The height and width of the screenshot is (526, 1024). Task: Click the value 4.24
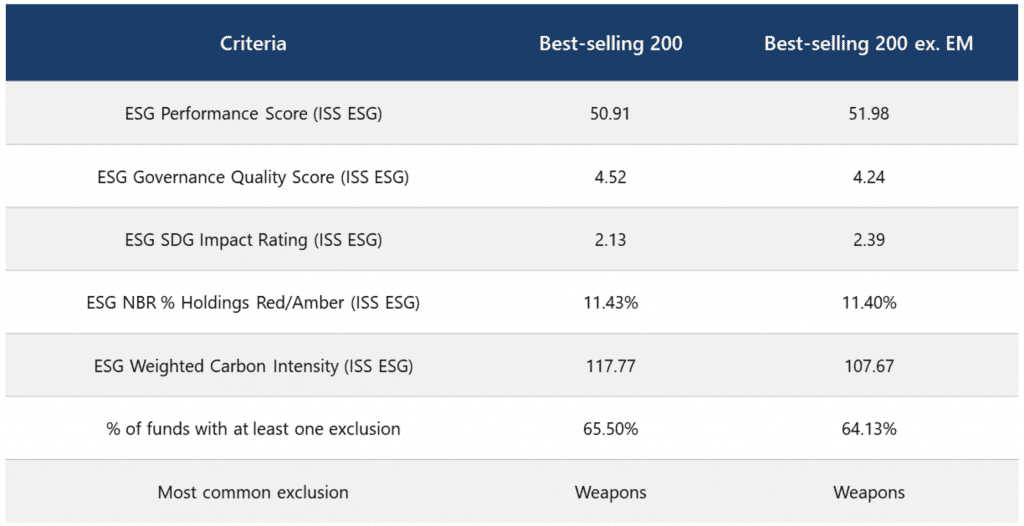pos(868,177)
